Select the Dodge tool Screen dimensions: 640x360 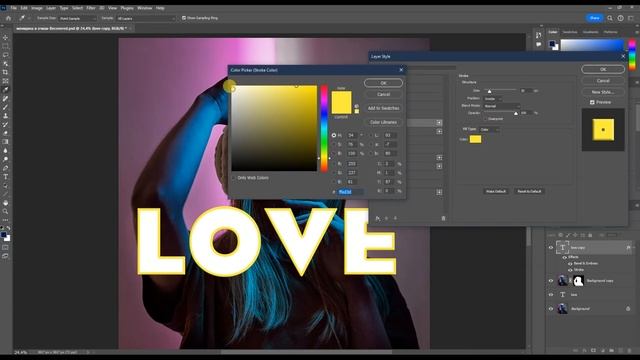5,159
